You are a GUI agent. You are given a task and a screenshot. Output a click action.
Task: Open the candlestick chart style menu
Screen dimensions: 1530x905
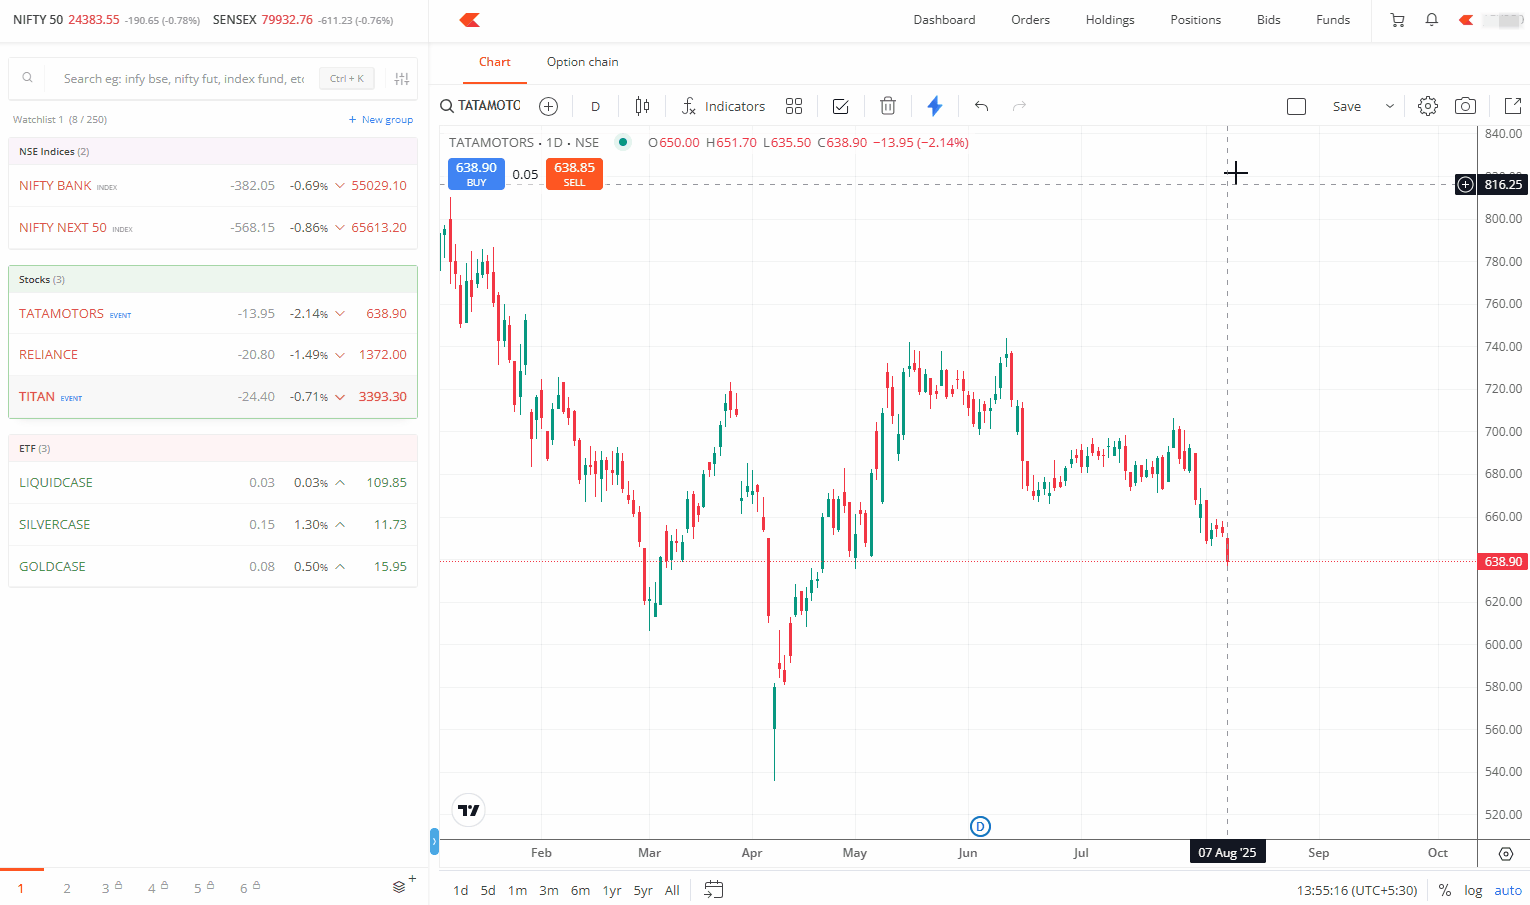click(x=642, y=106)
